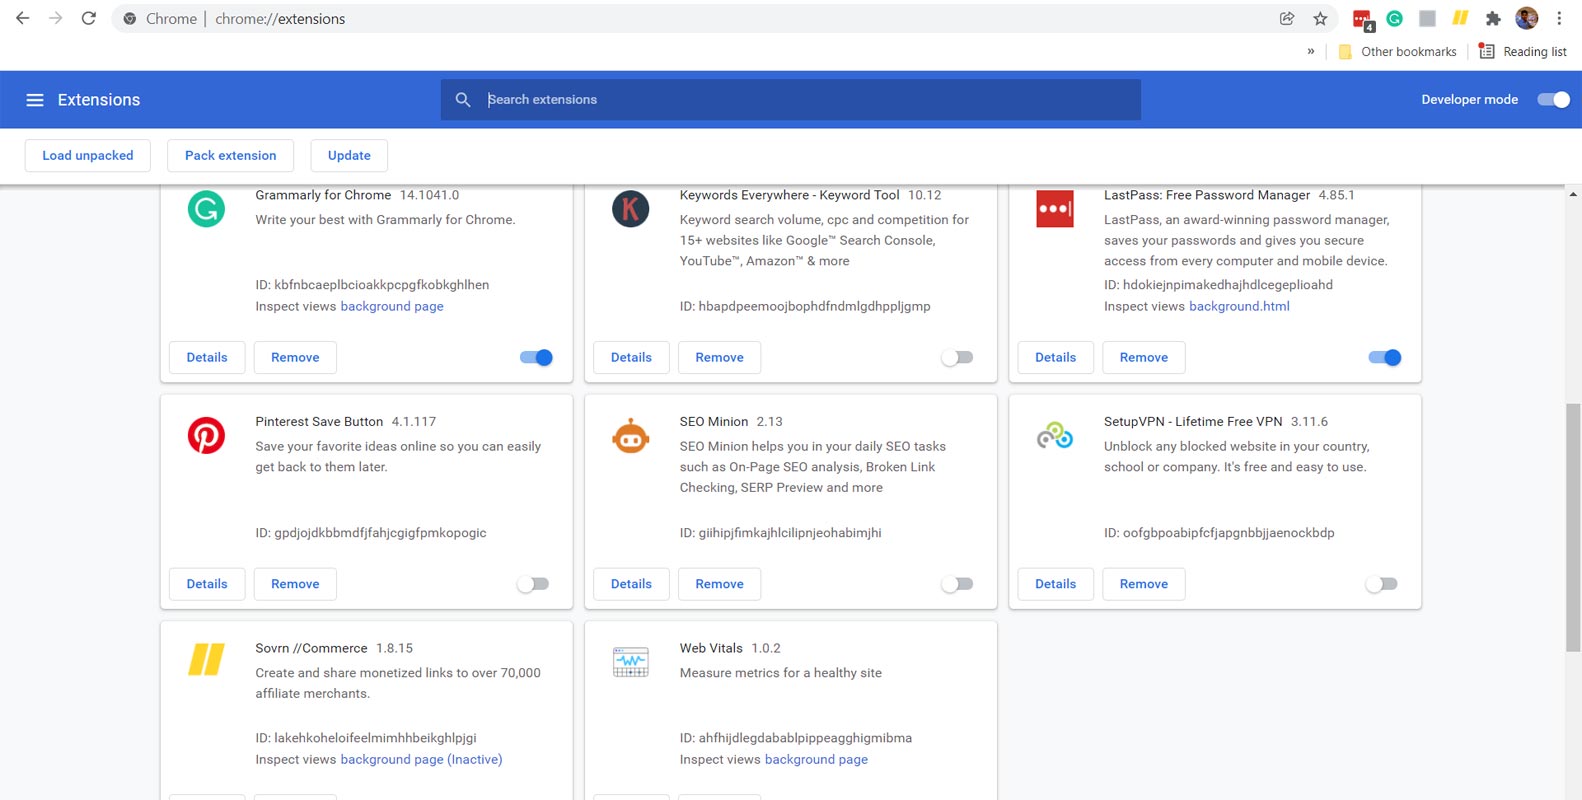This screenshot has width=1582, height=800.
Task: Open the Chrome profile avatar
Action: pyautogui.click(x=1526, y=18)
